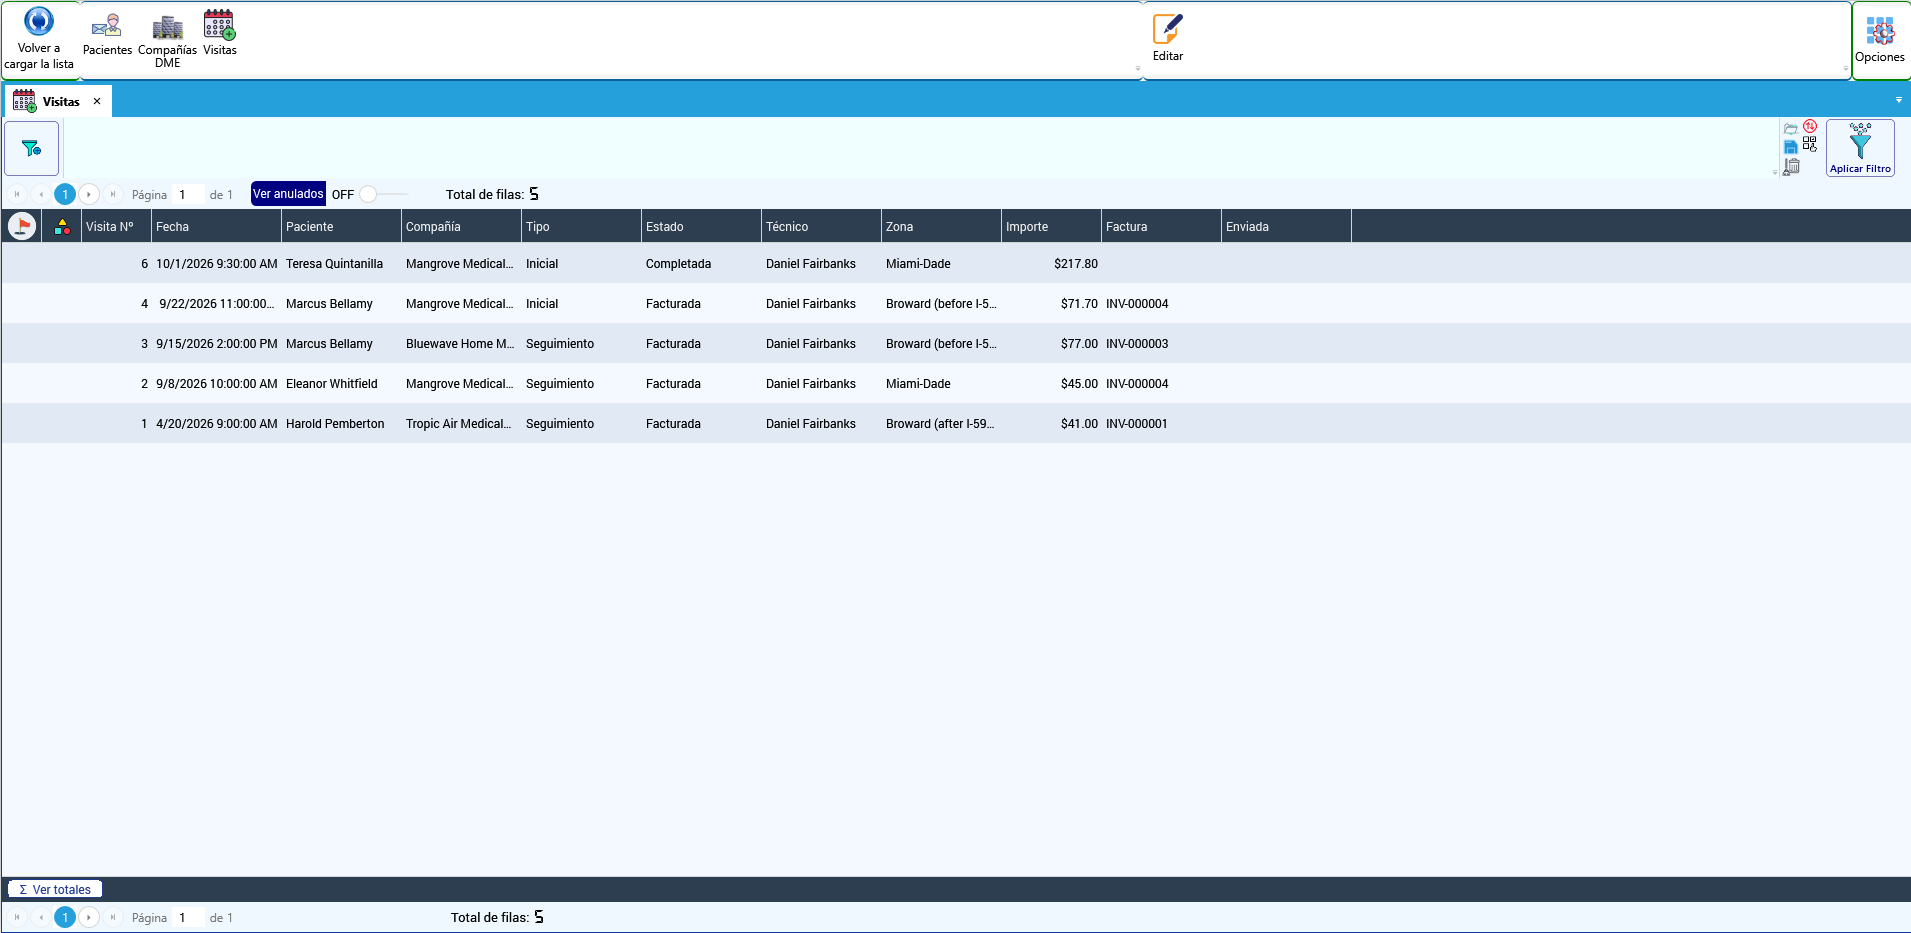Click the Ver anulados label button
Screen dimensions: 1911x933
click(x=288, y=194)
